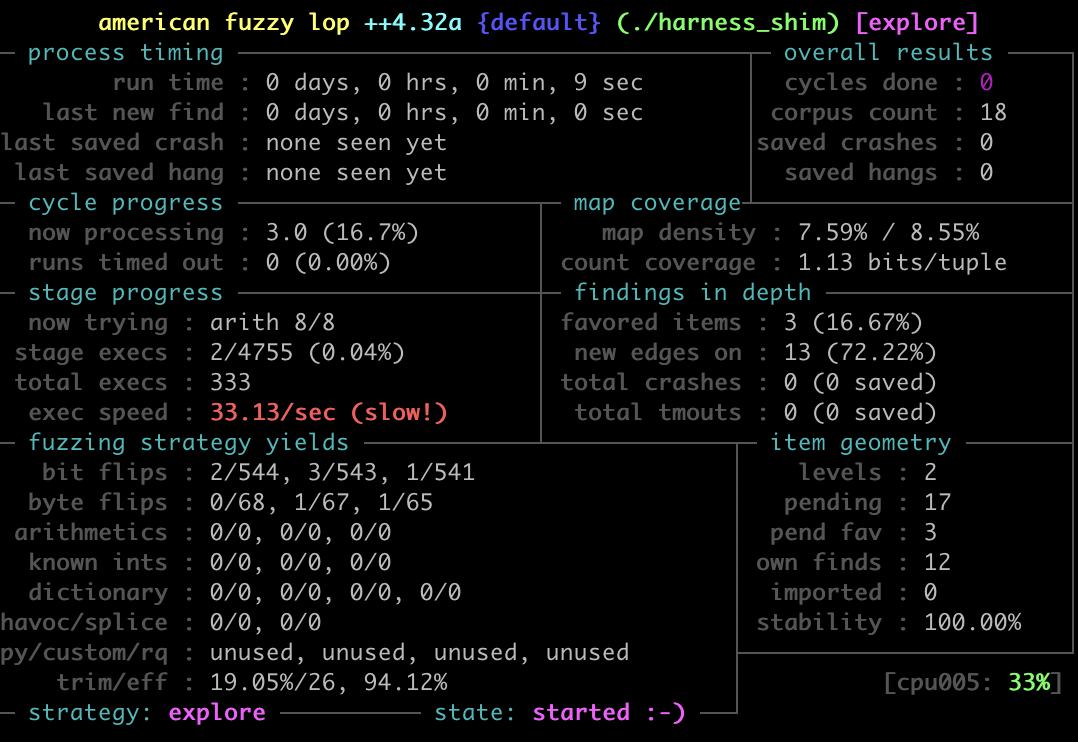Click runs timed out value "0 (0.00%)"
The height and width of the screenshot is (742, 1078).
click(328, 263)
